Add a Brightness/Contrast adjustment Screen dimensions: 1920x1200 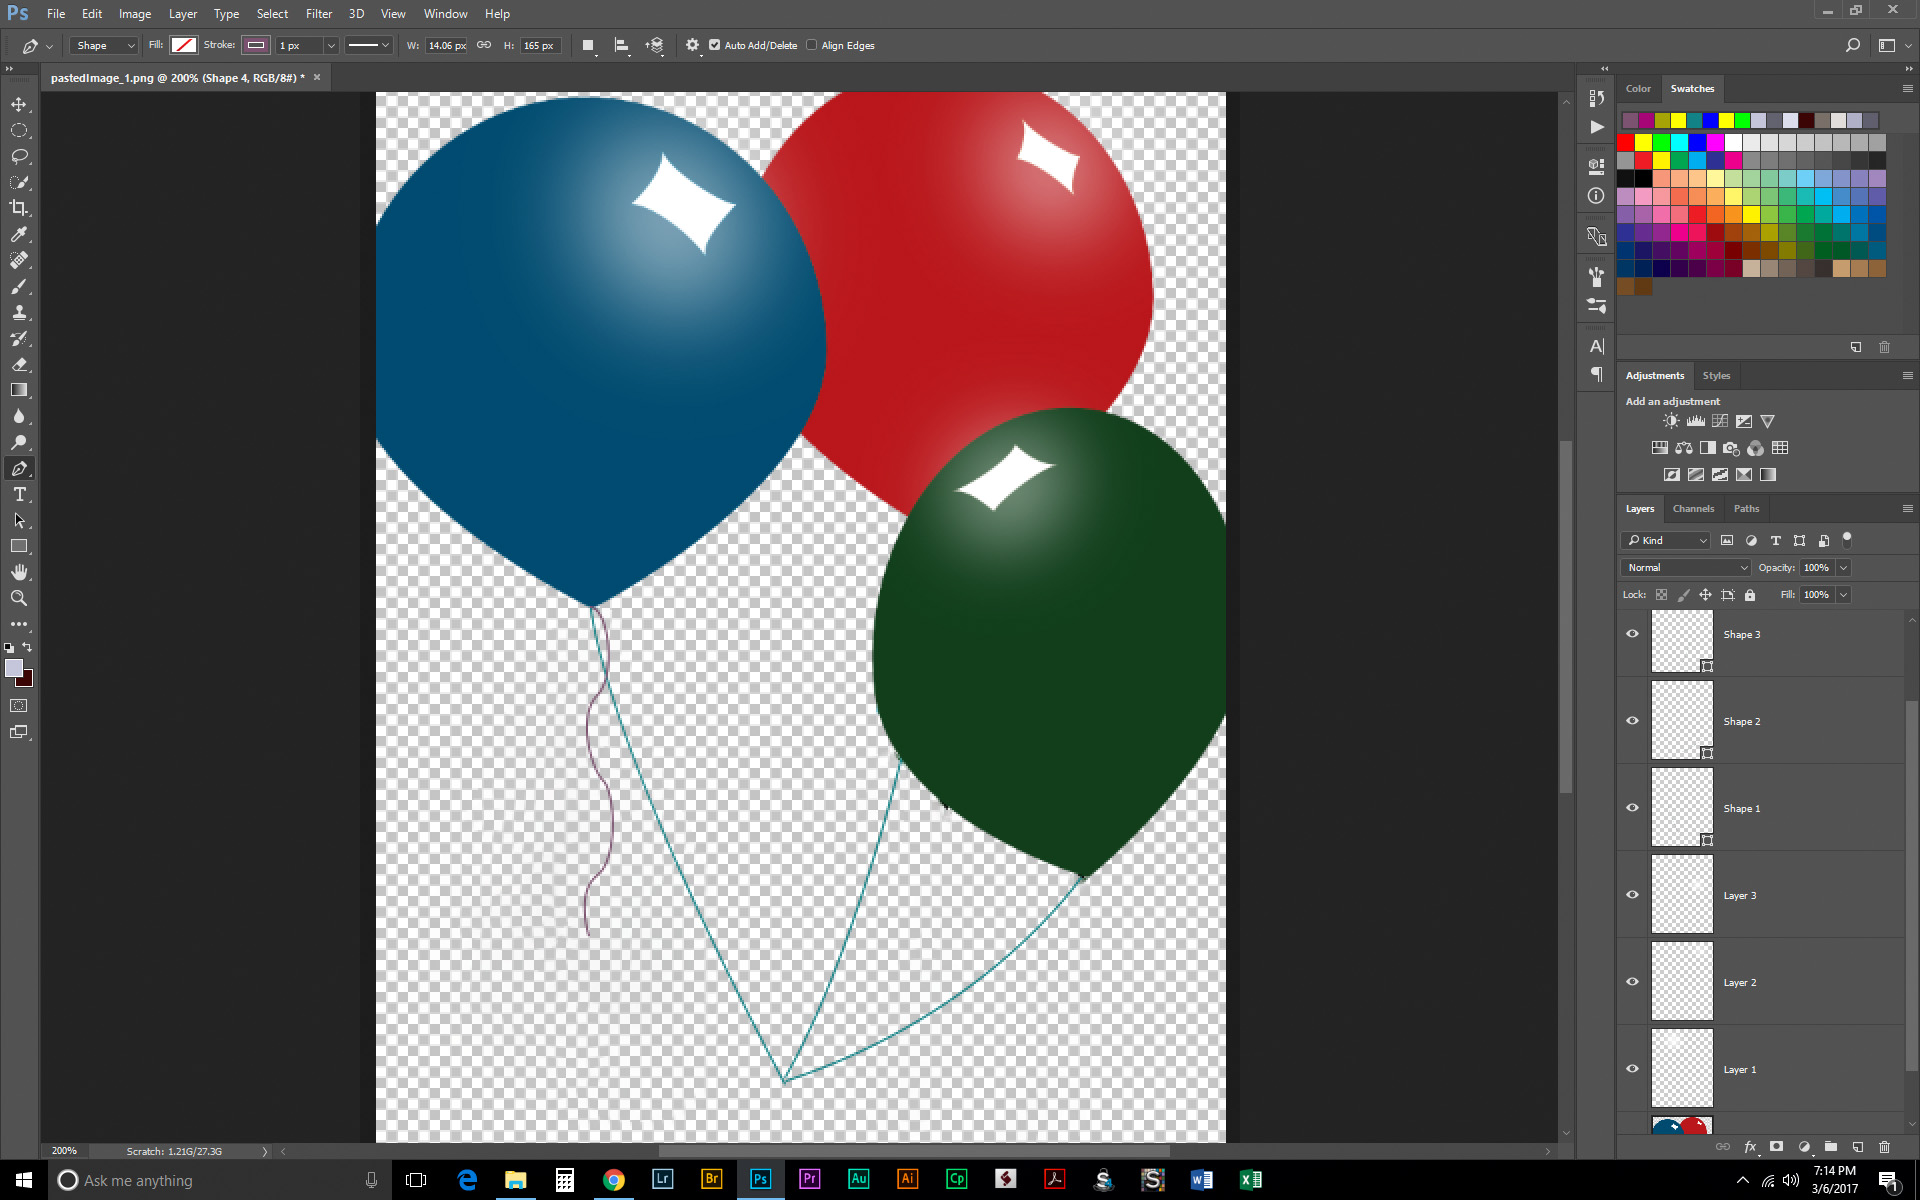tap(1671, 421)
